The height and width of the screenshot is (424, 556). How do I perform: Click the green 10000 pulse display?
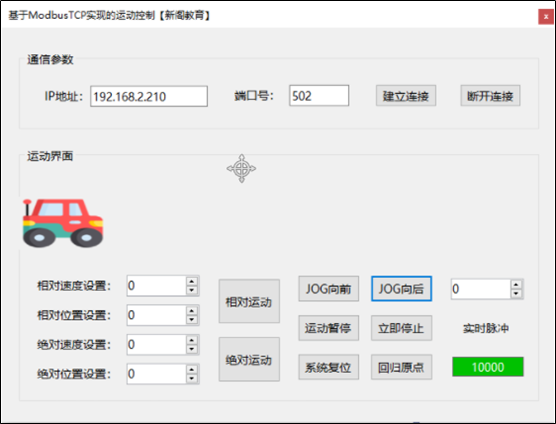point(488,367)
